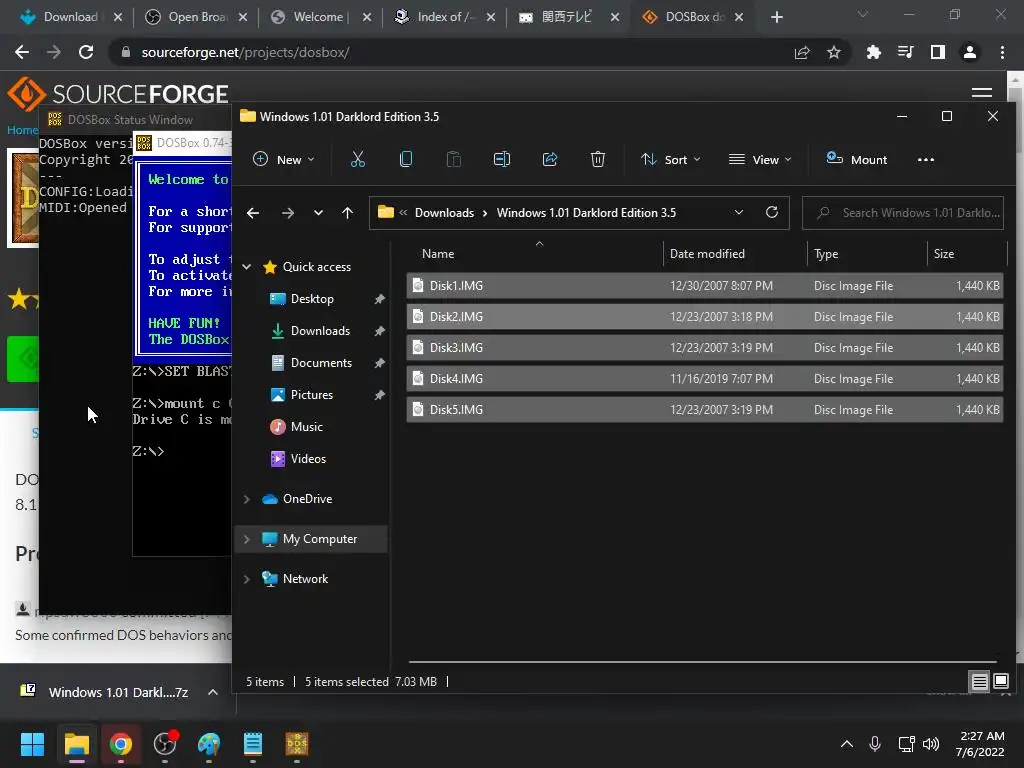1024x768 pixels.
Task: Expand the address bar history dropdown
Action: coord(739,213)
